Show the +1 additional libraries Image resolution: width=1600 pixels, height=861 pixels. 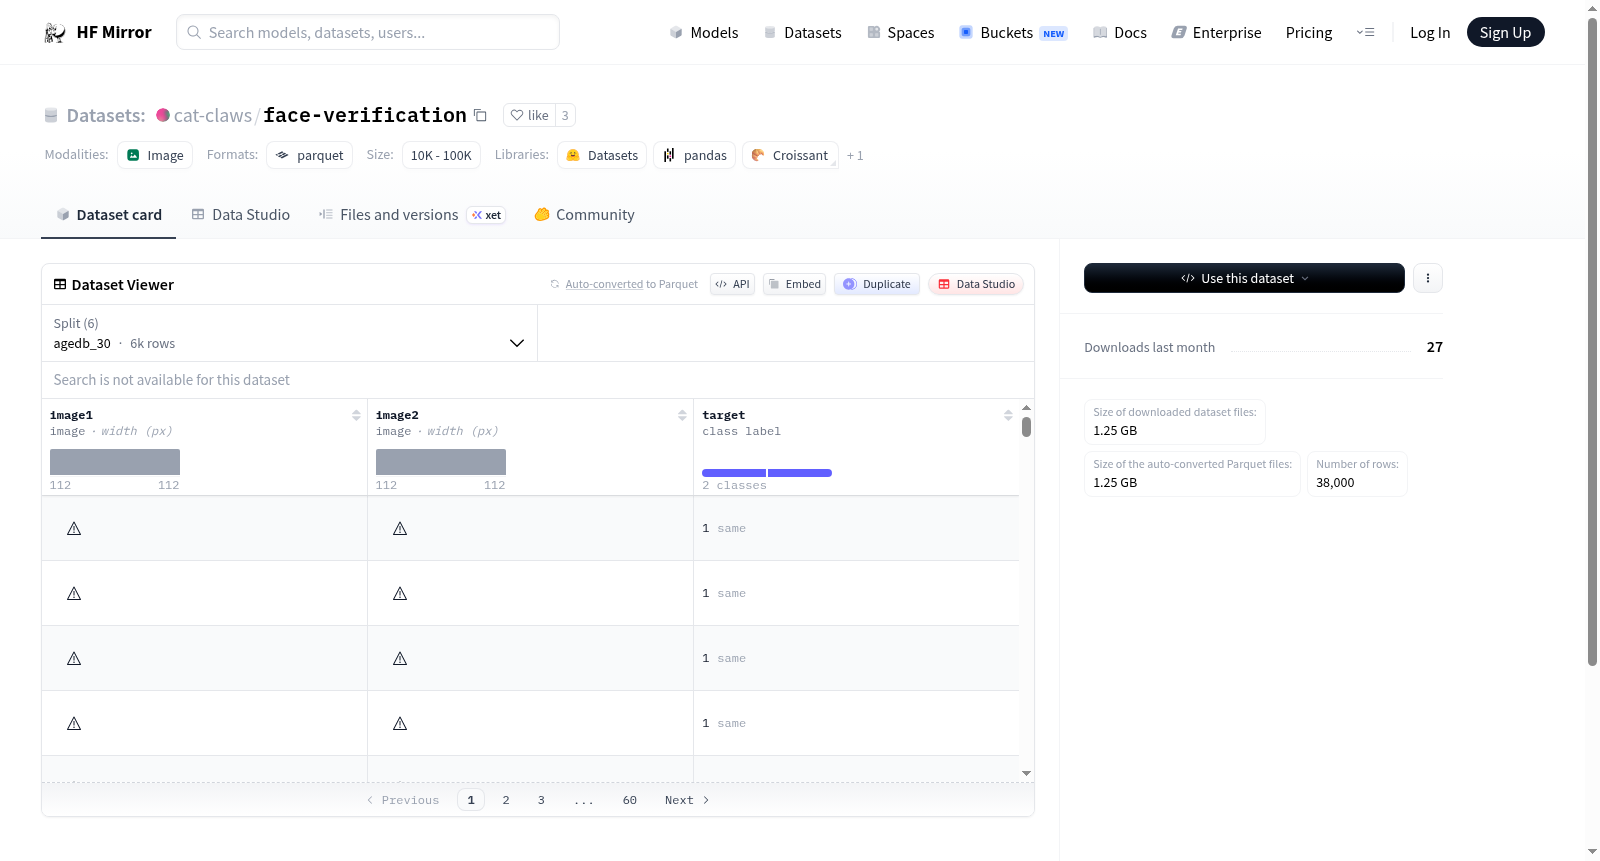click(x=855, y=155)
